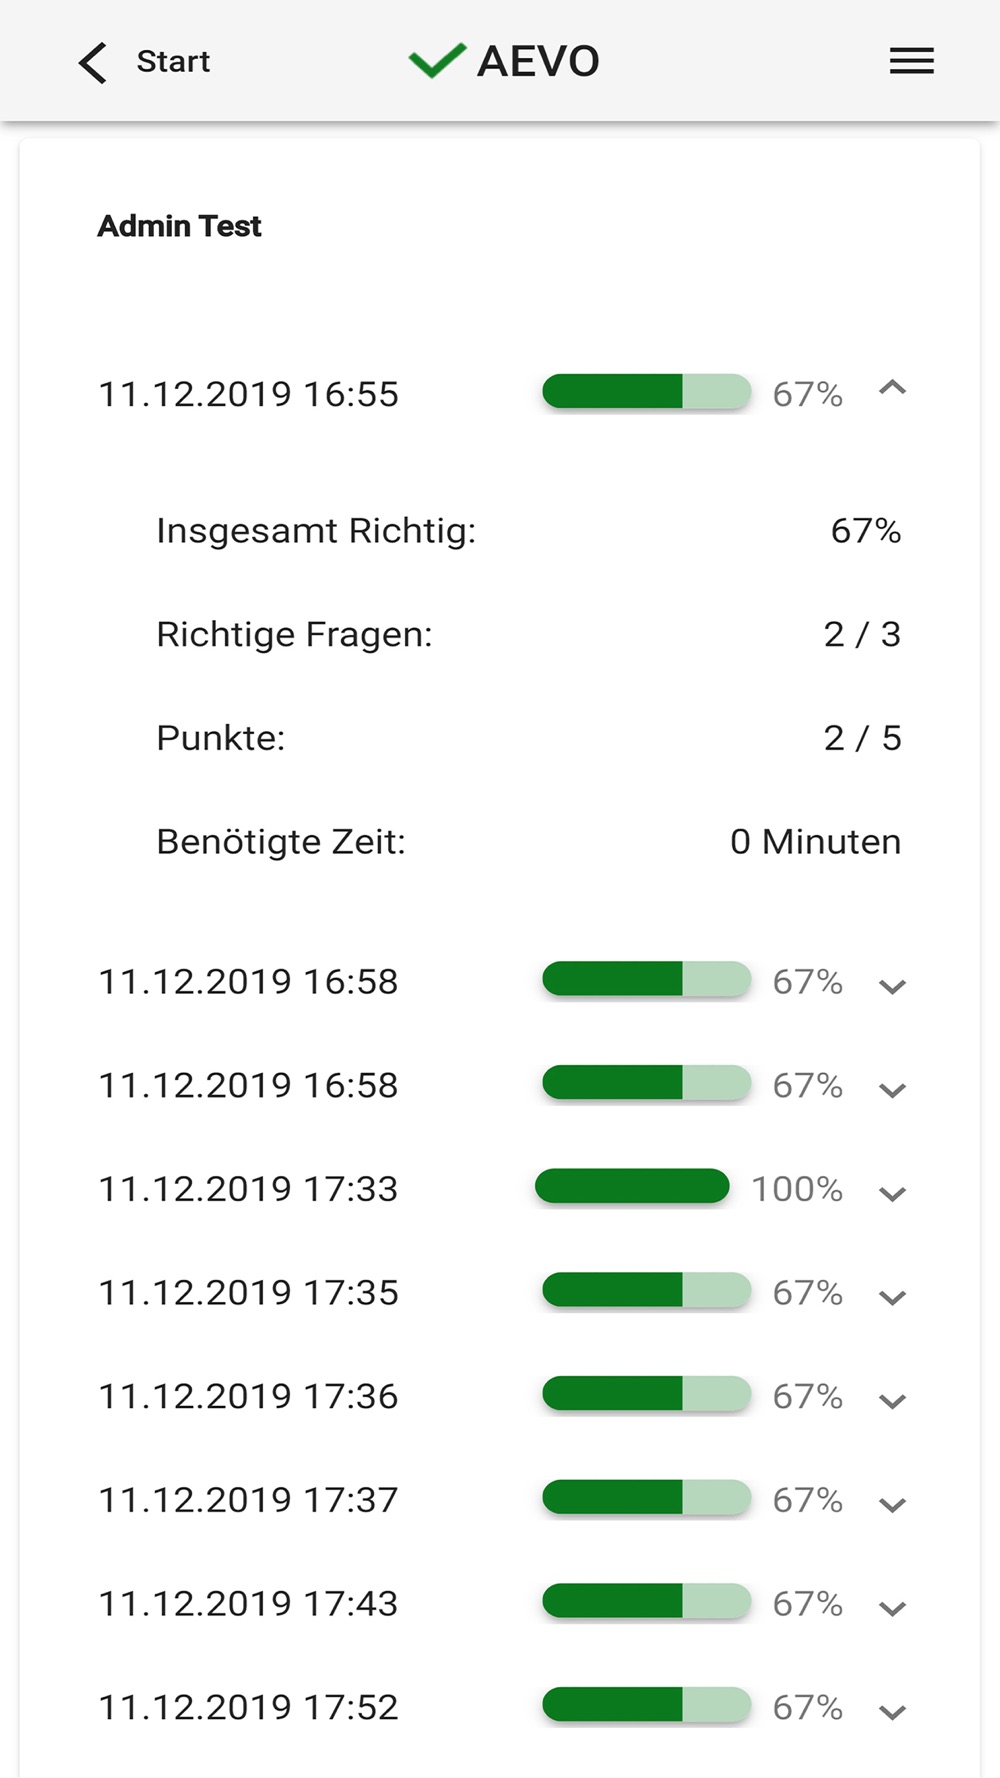
Task: Expand the 17:35 test entry chevron
Action: tap(892, 1297)
